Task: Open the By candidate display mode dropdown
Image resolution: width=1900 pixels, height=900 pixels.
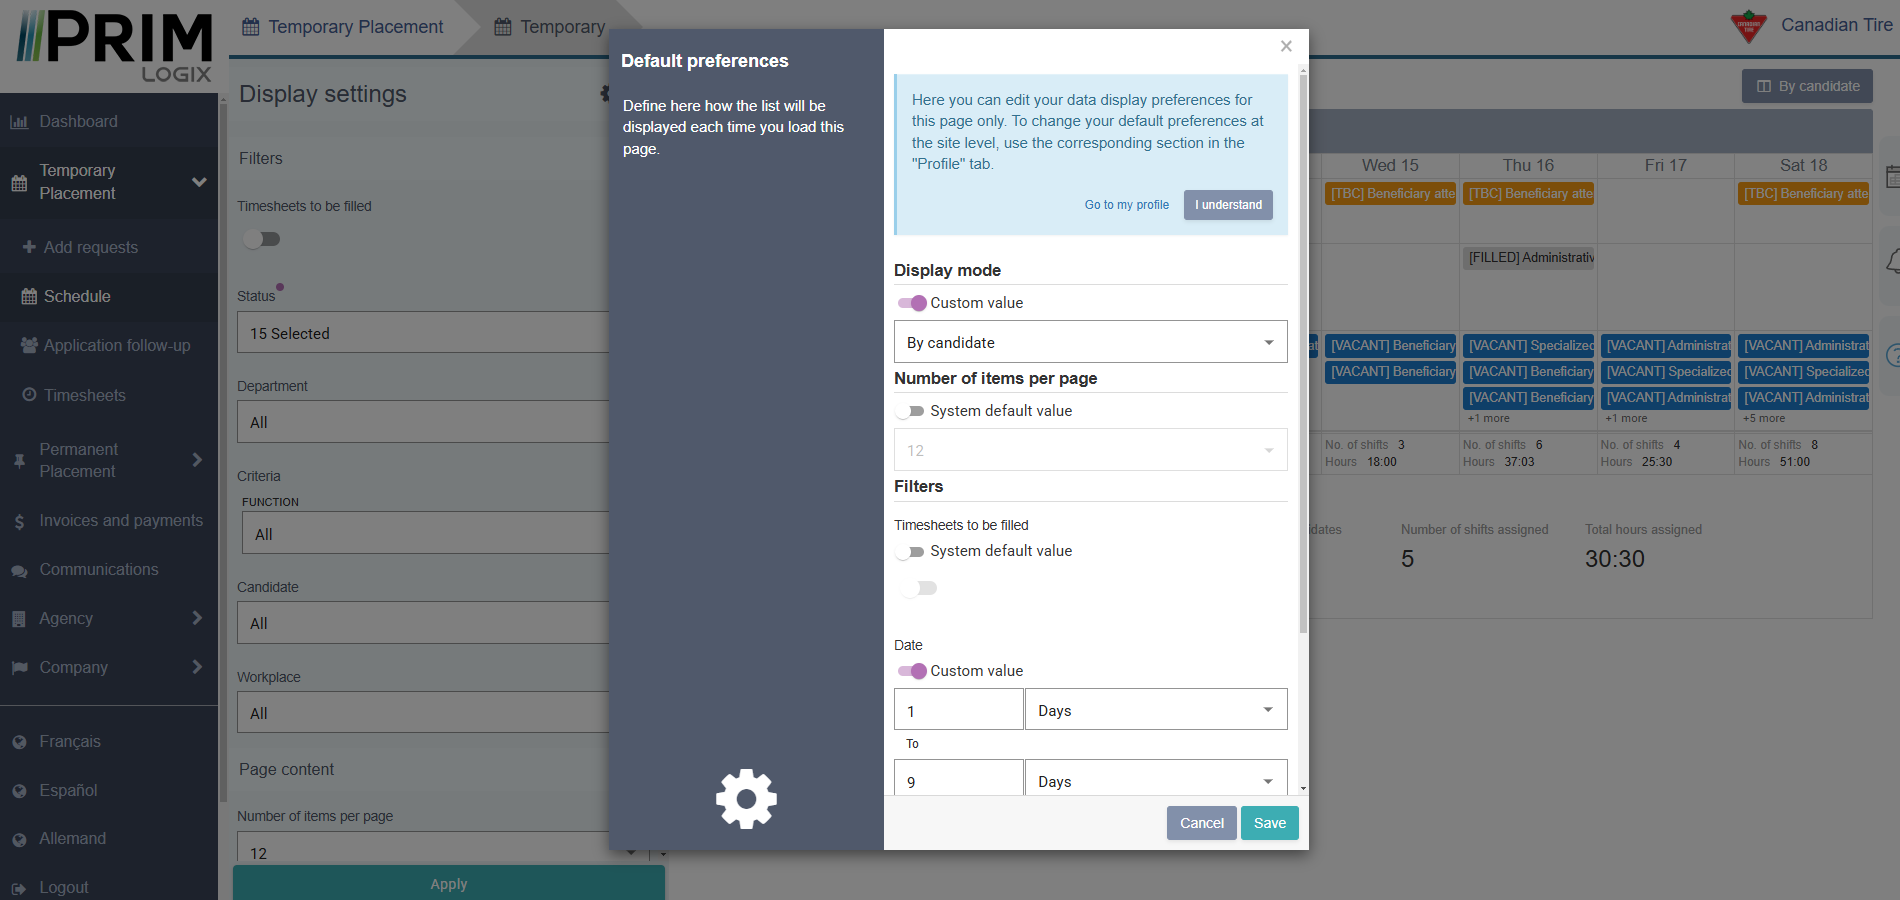Action: [1090, 342]
